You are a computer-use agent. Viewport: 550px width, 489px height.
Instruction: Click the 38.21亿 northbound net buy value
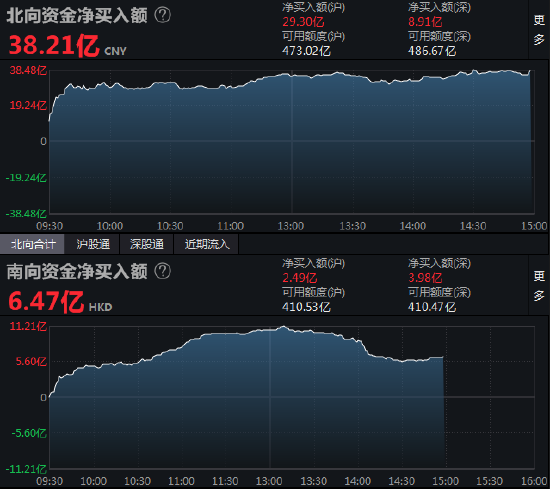click(x=54, y=46)
